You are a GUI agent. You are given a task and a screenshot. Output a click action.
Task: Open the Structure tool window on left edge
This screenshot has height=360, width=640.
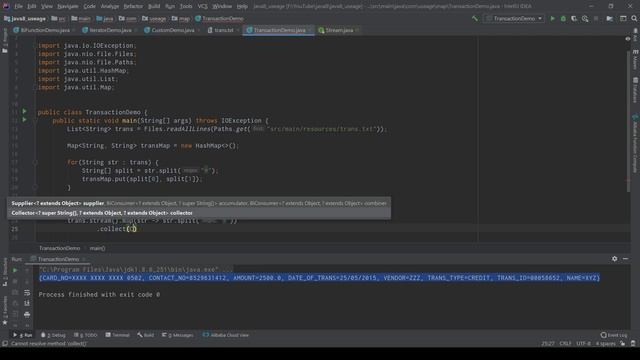pyautogui.click(x=5, y=273)
